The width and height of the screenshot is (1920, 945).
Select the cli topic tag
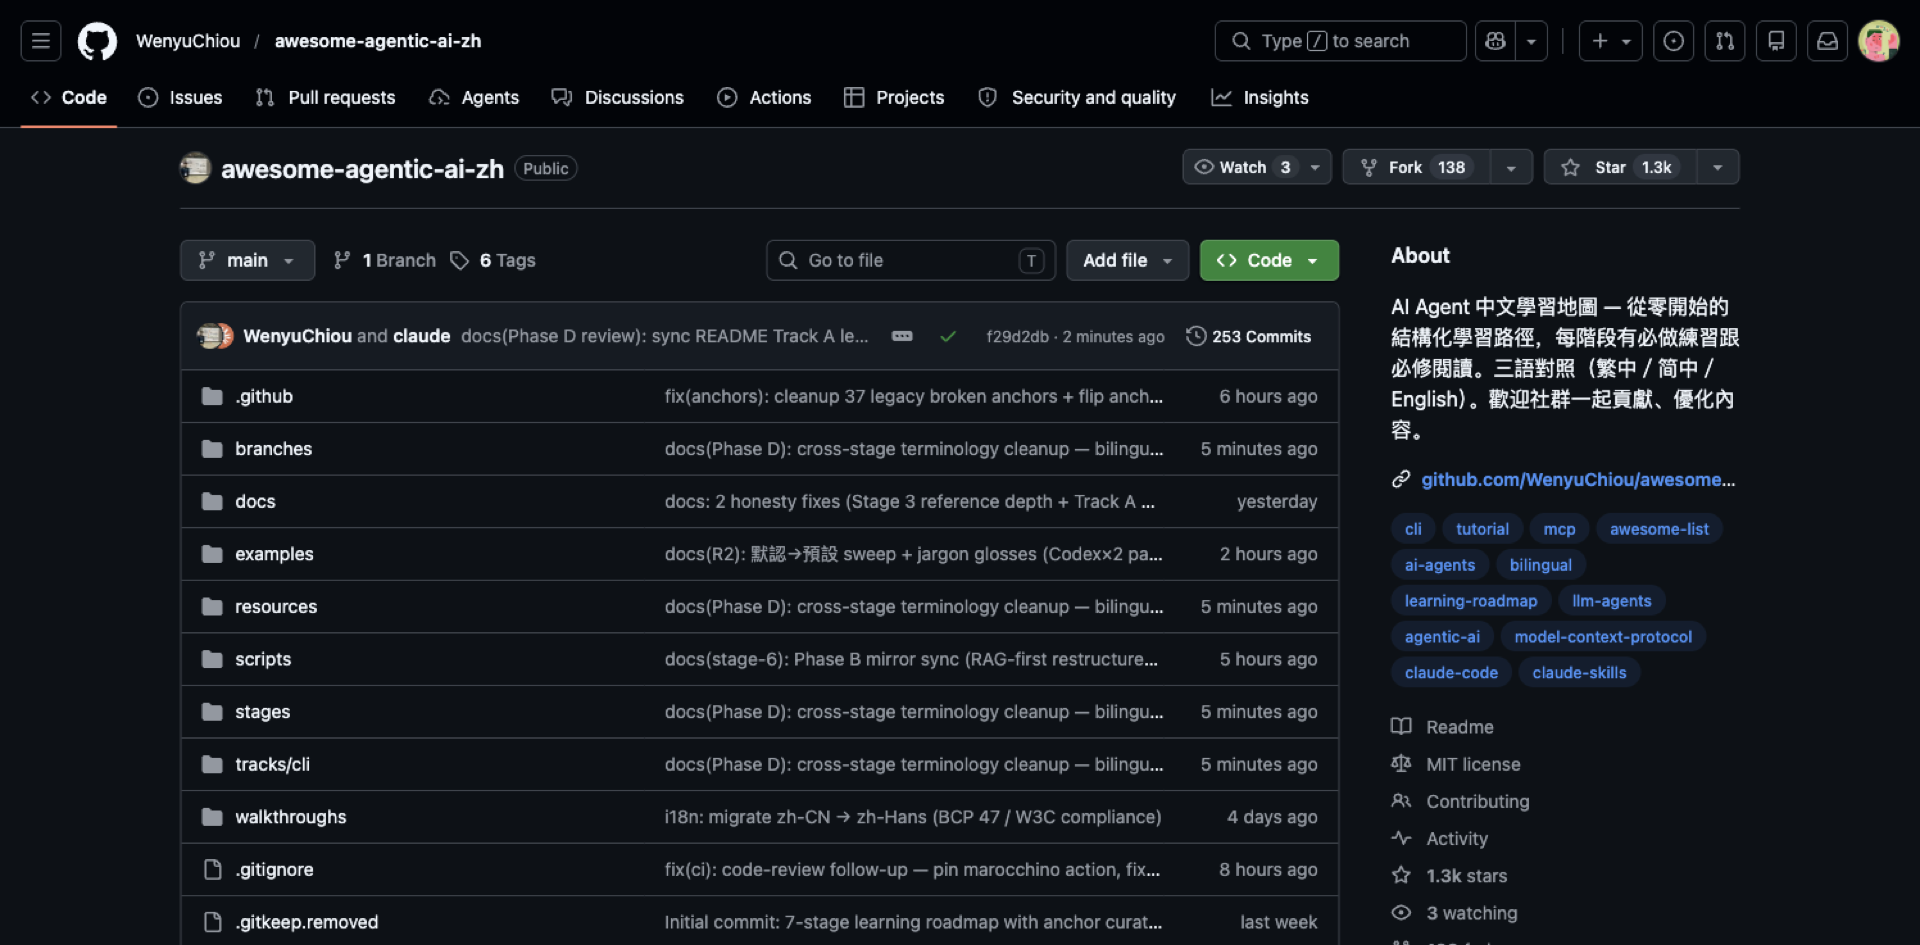pos(1413,529)
